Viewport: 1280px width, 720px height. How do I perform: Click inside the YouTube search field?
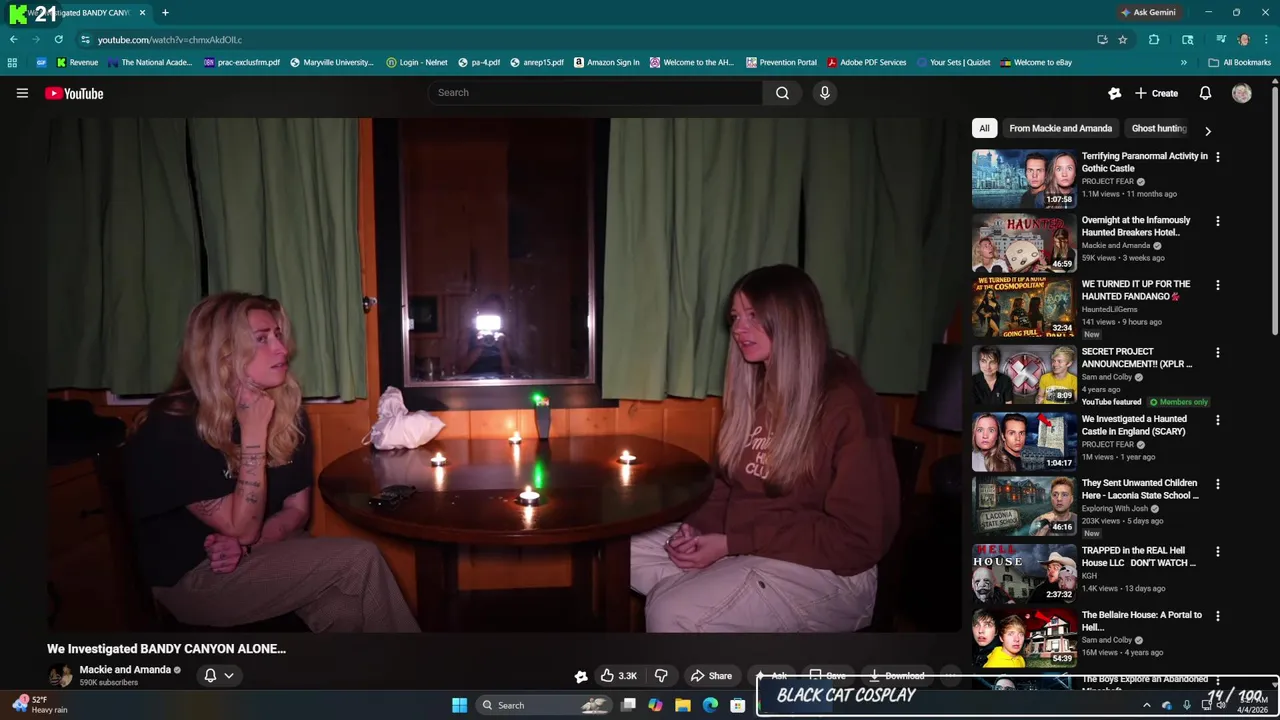pos(595,93)
